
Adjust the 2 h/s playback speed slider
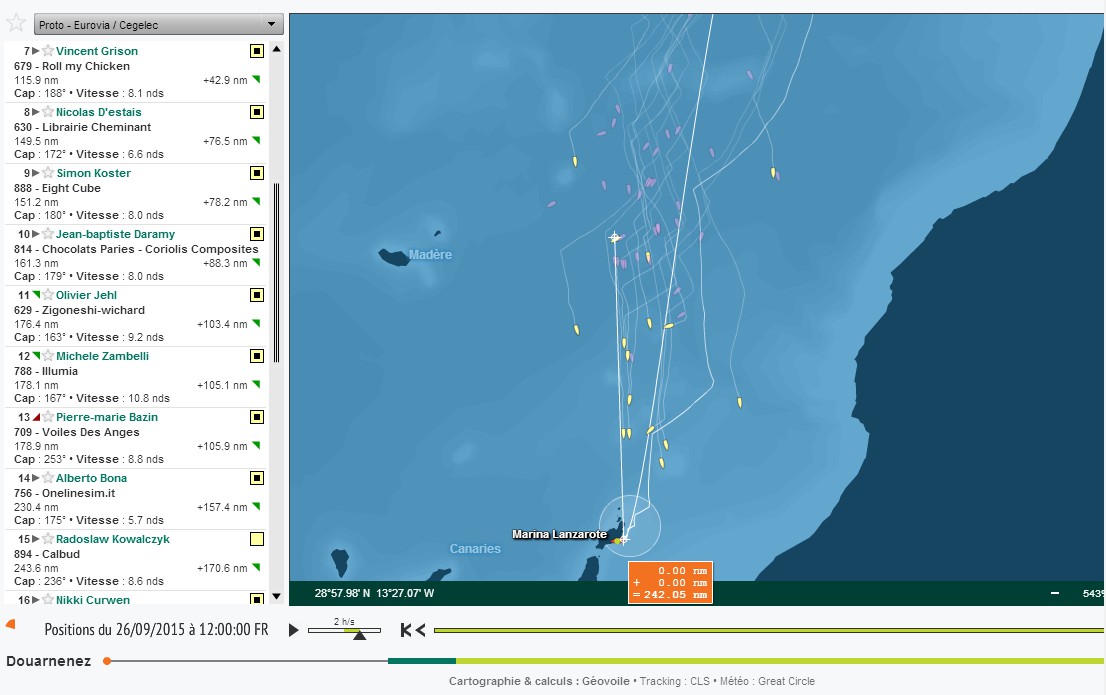(x=359, y=635)
